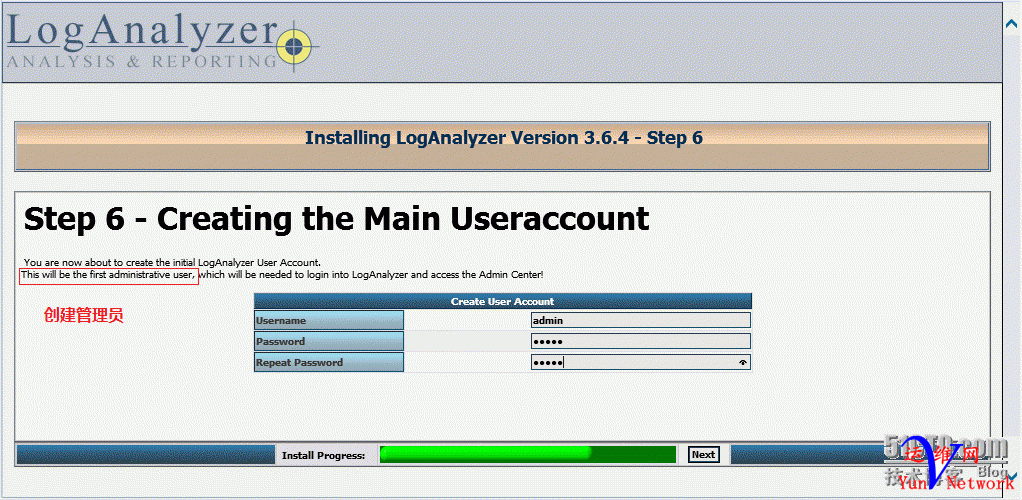The image size is (1022, 500).
Task: Click the Next button
Action: [703, 454]
